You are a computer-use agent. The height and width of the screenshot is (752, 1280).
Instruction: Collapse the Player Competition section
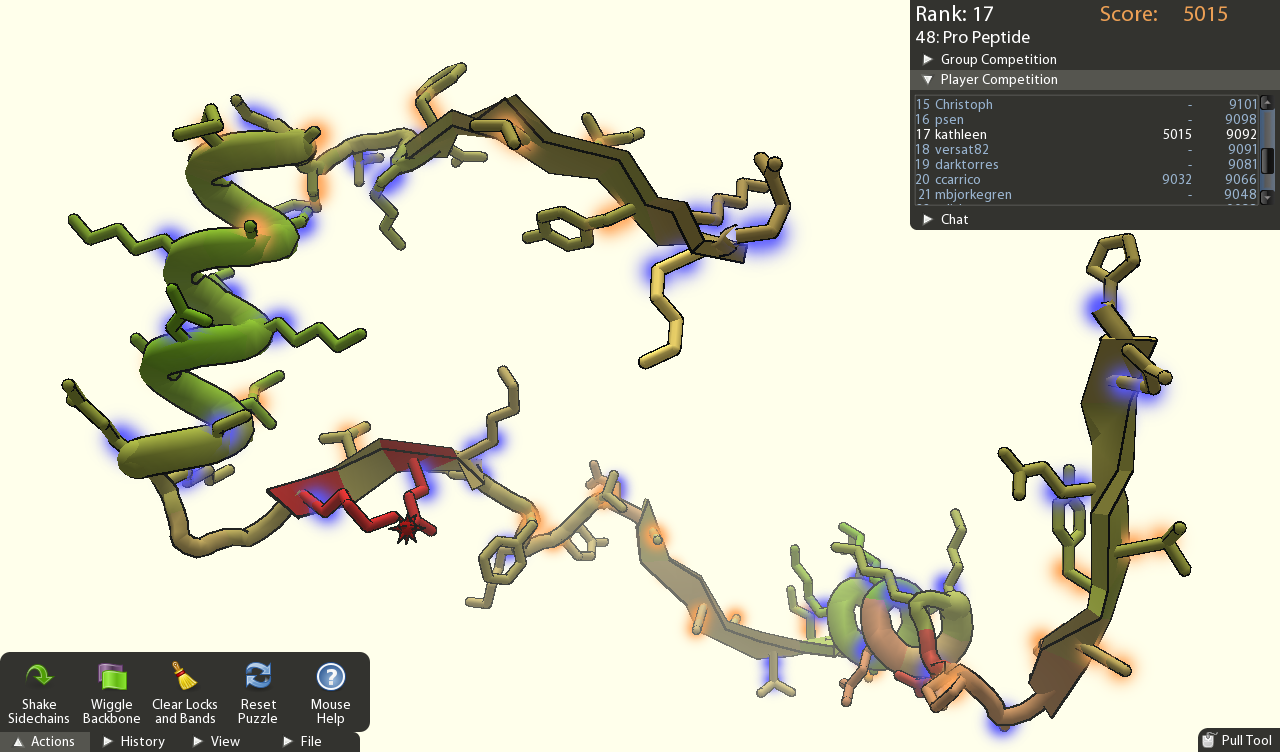tap(997, 80)
